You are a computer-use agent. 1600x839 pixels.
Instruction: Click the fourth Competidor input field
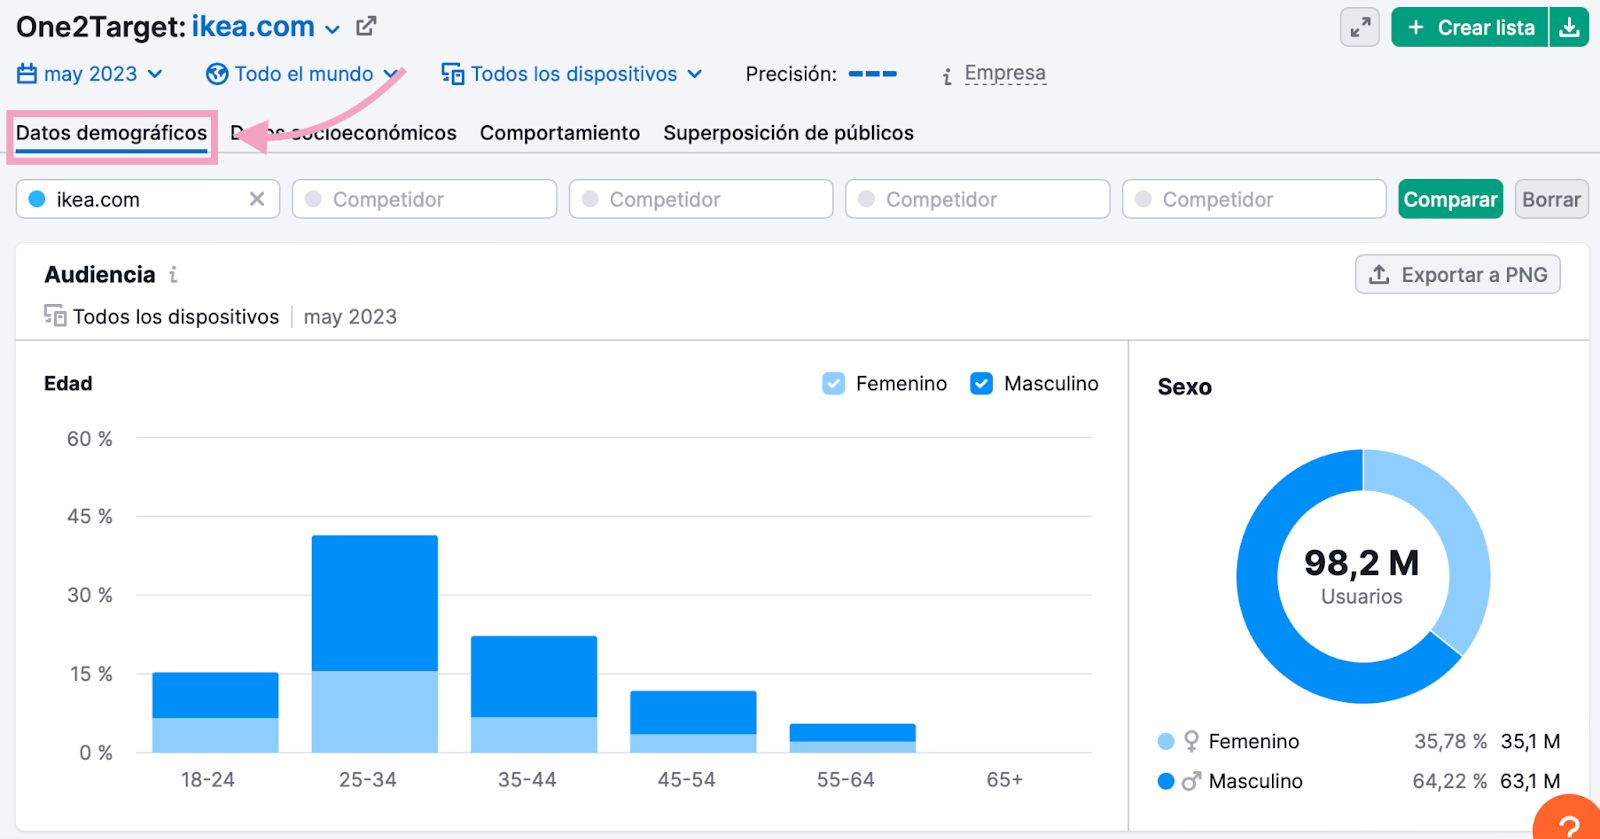1254,199
